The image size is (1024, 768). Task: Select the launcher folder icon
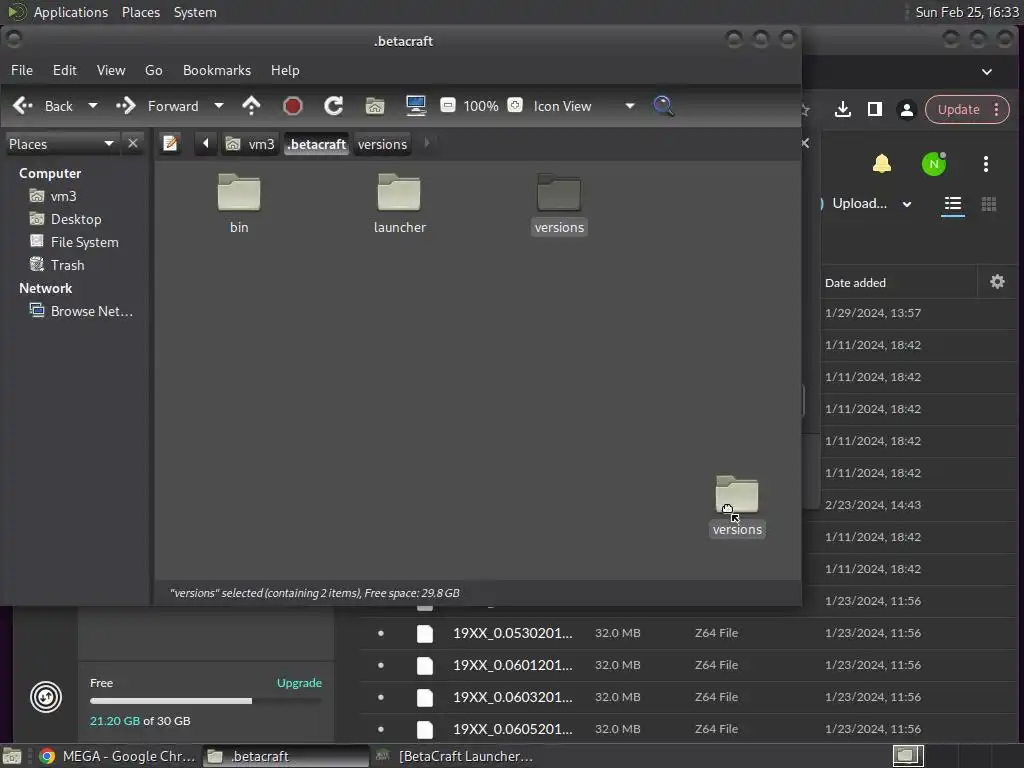[399, 193]
